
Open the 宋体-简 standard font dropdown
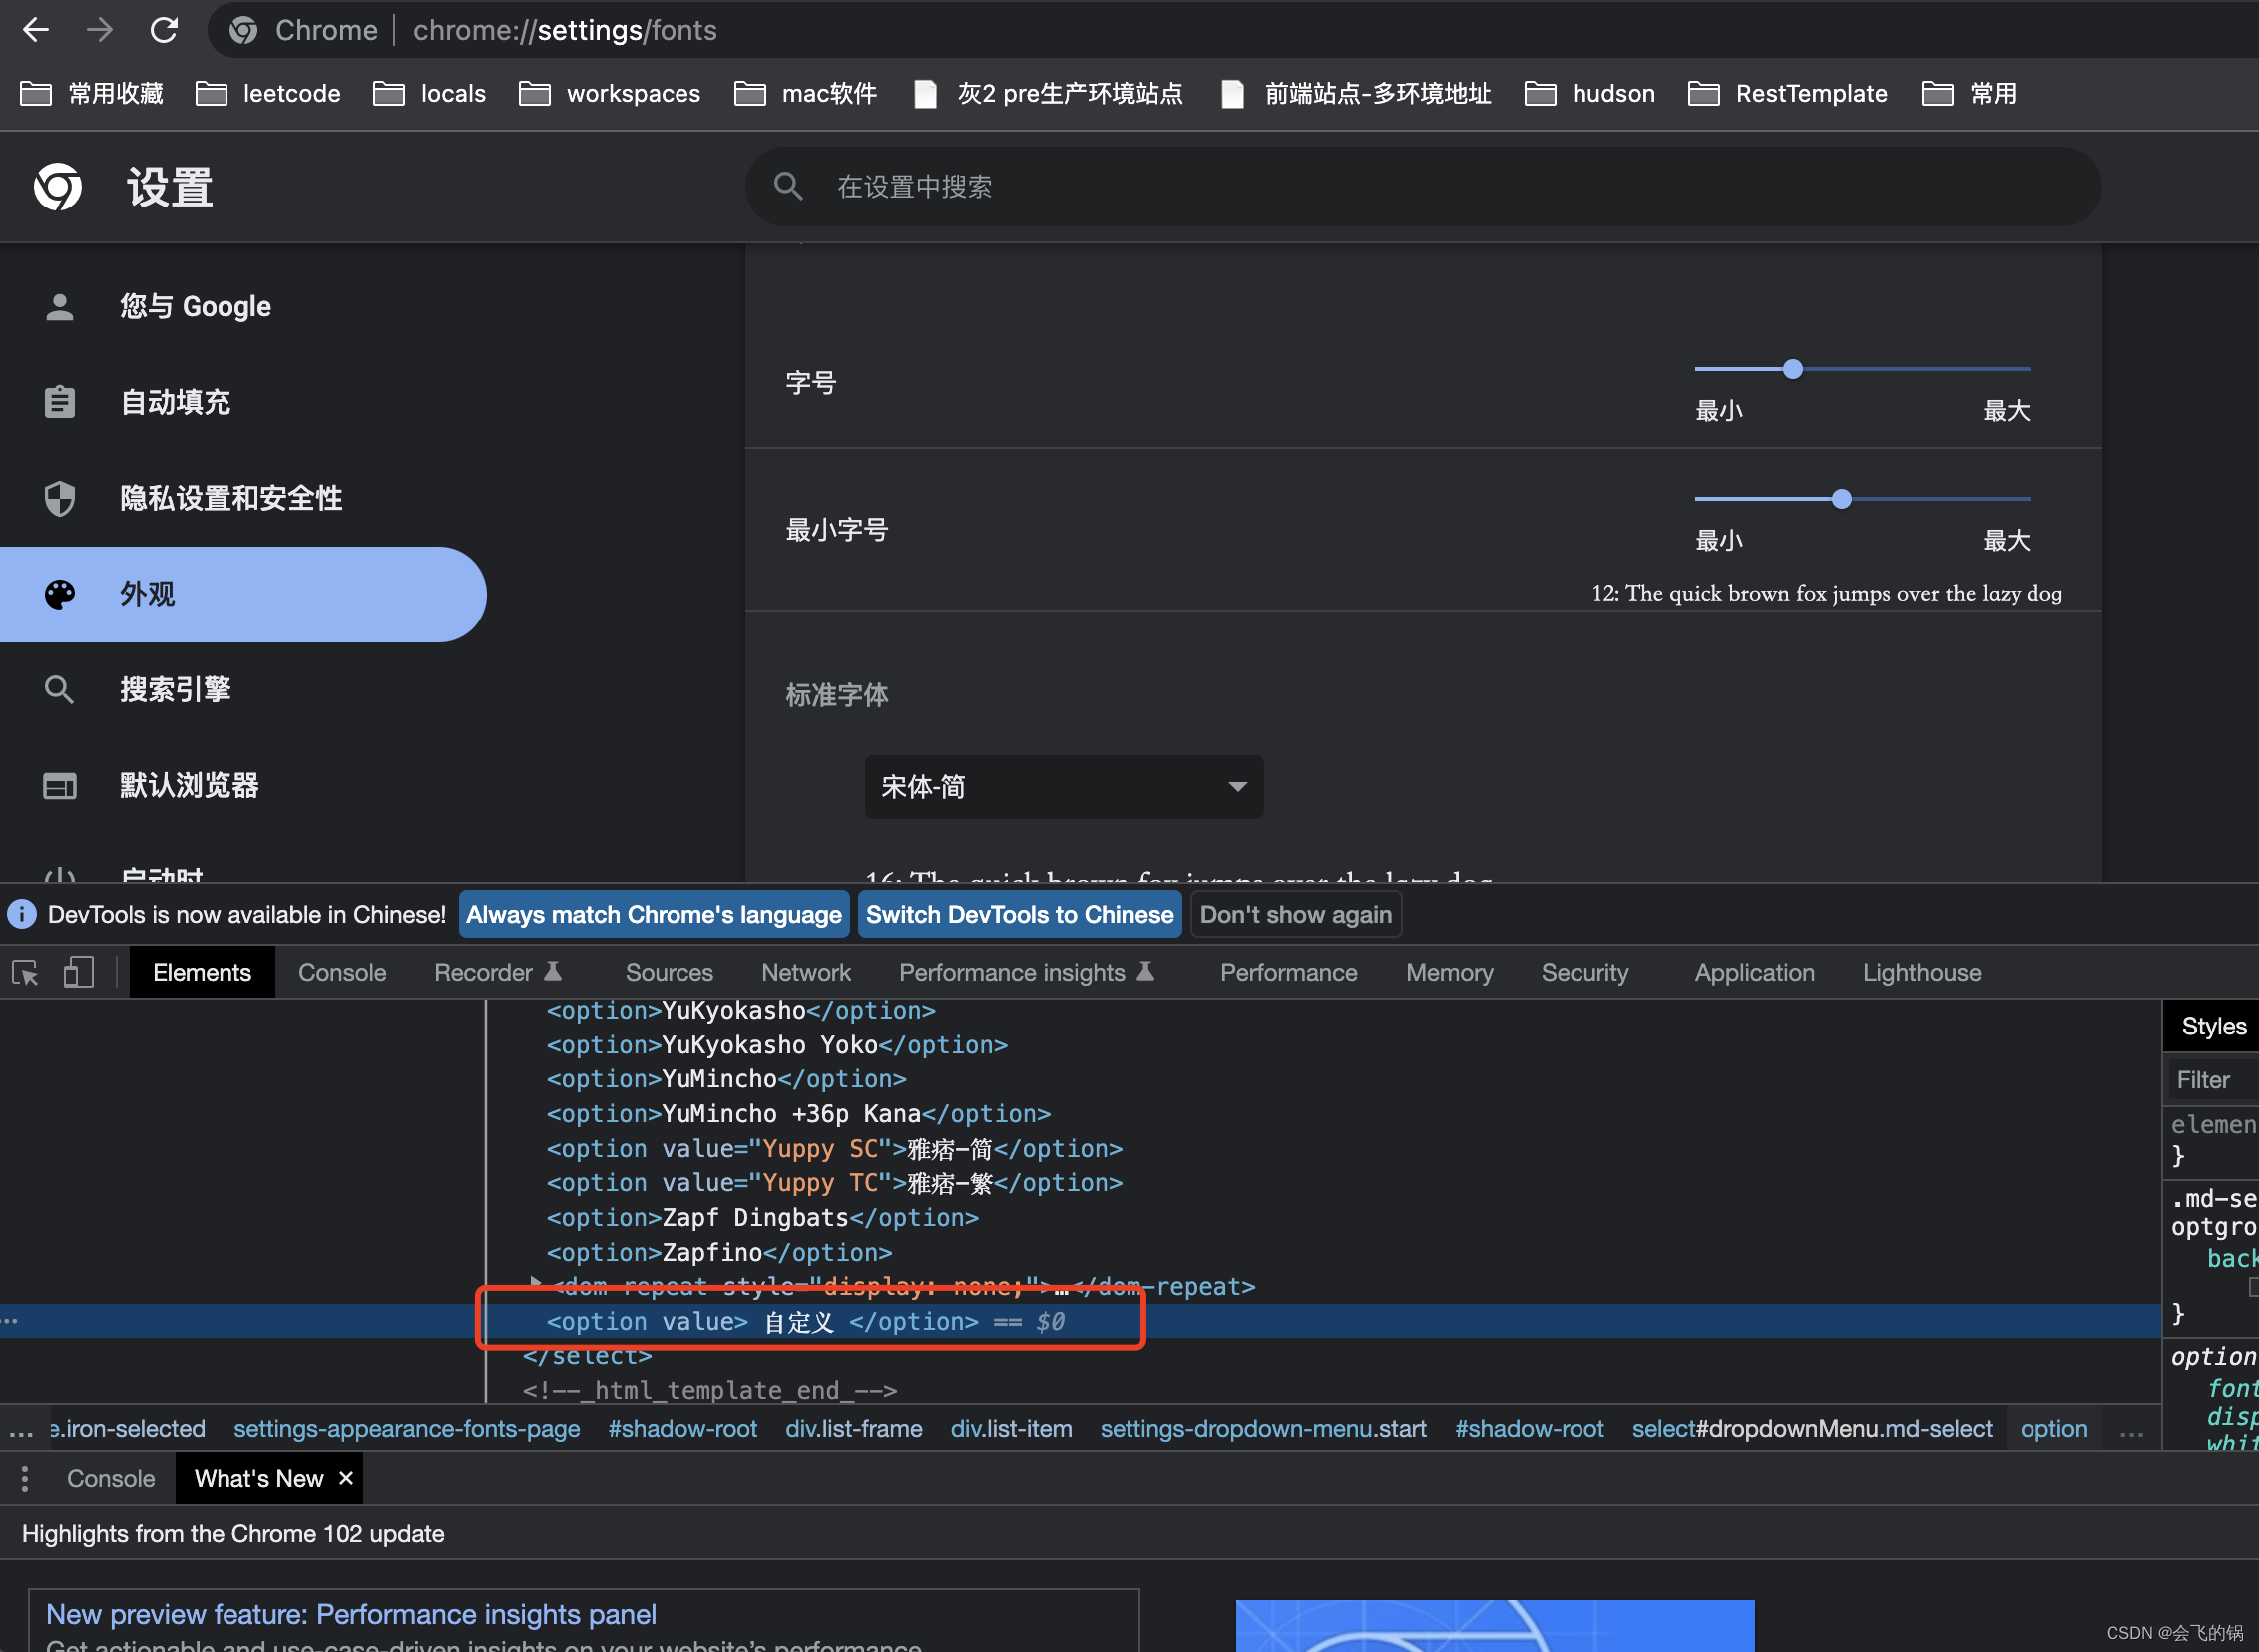click(x=1063, y=787)
